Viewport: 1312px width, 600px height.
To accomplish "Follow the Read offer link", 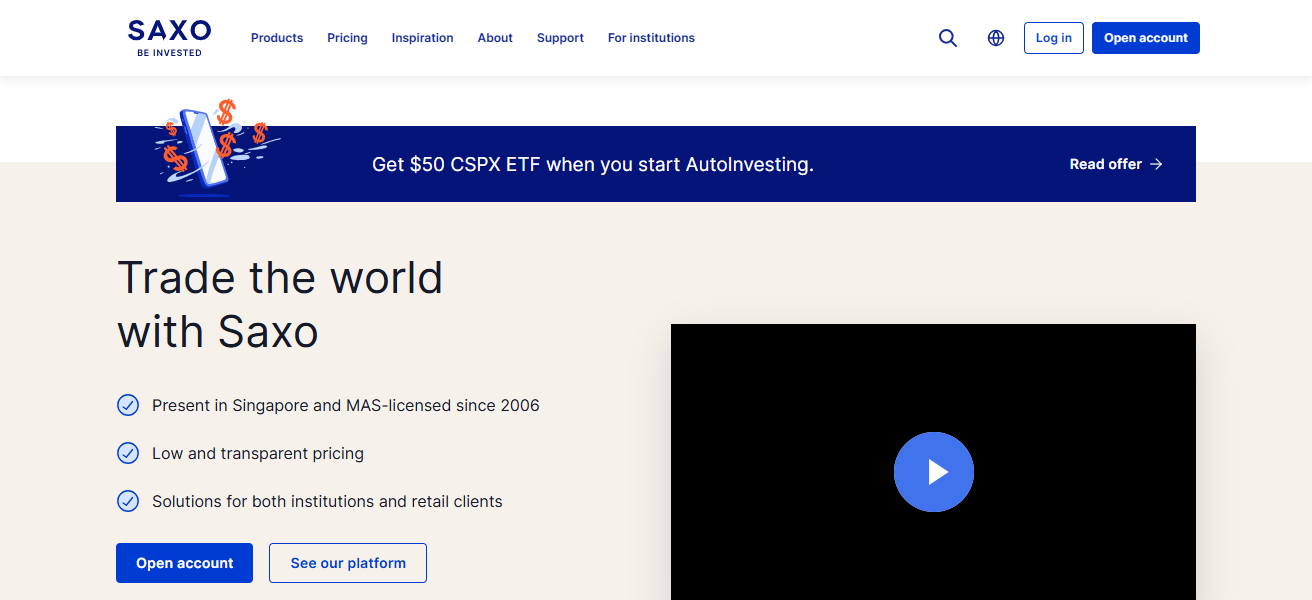I will (x=1116, y=164).
